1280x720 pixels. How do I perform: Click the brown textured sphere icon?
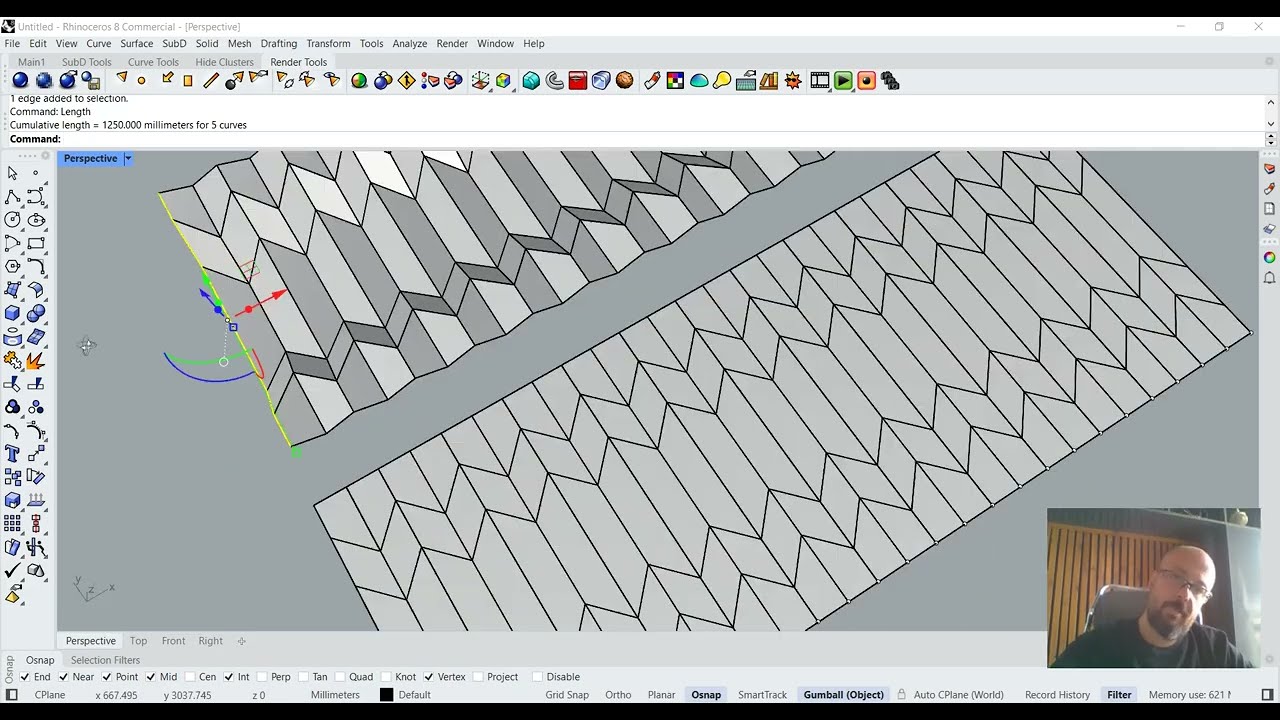pos(625,81)
